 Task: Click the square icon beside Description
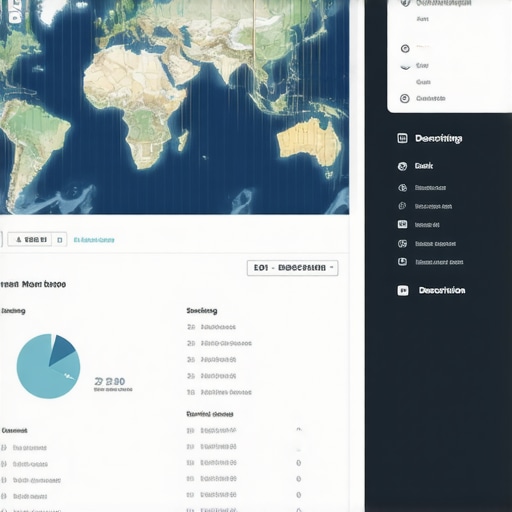403,290
